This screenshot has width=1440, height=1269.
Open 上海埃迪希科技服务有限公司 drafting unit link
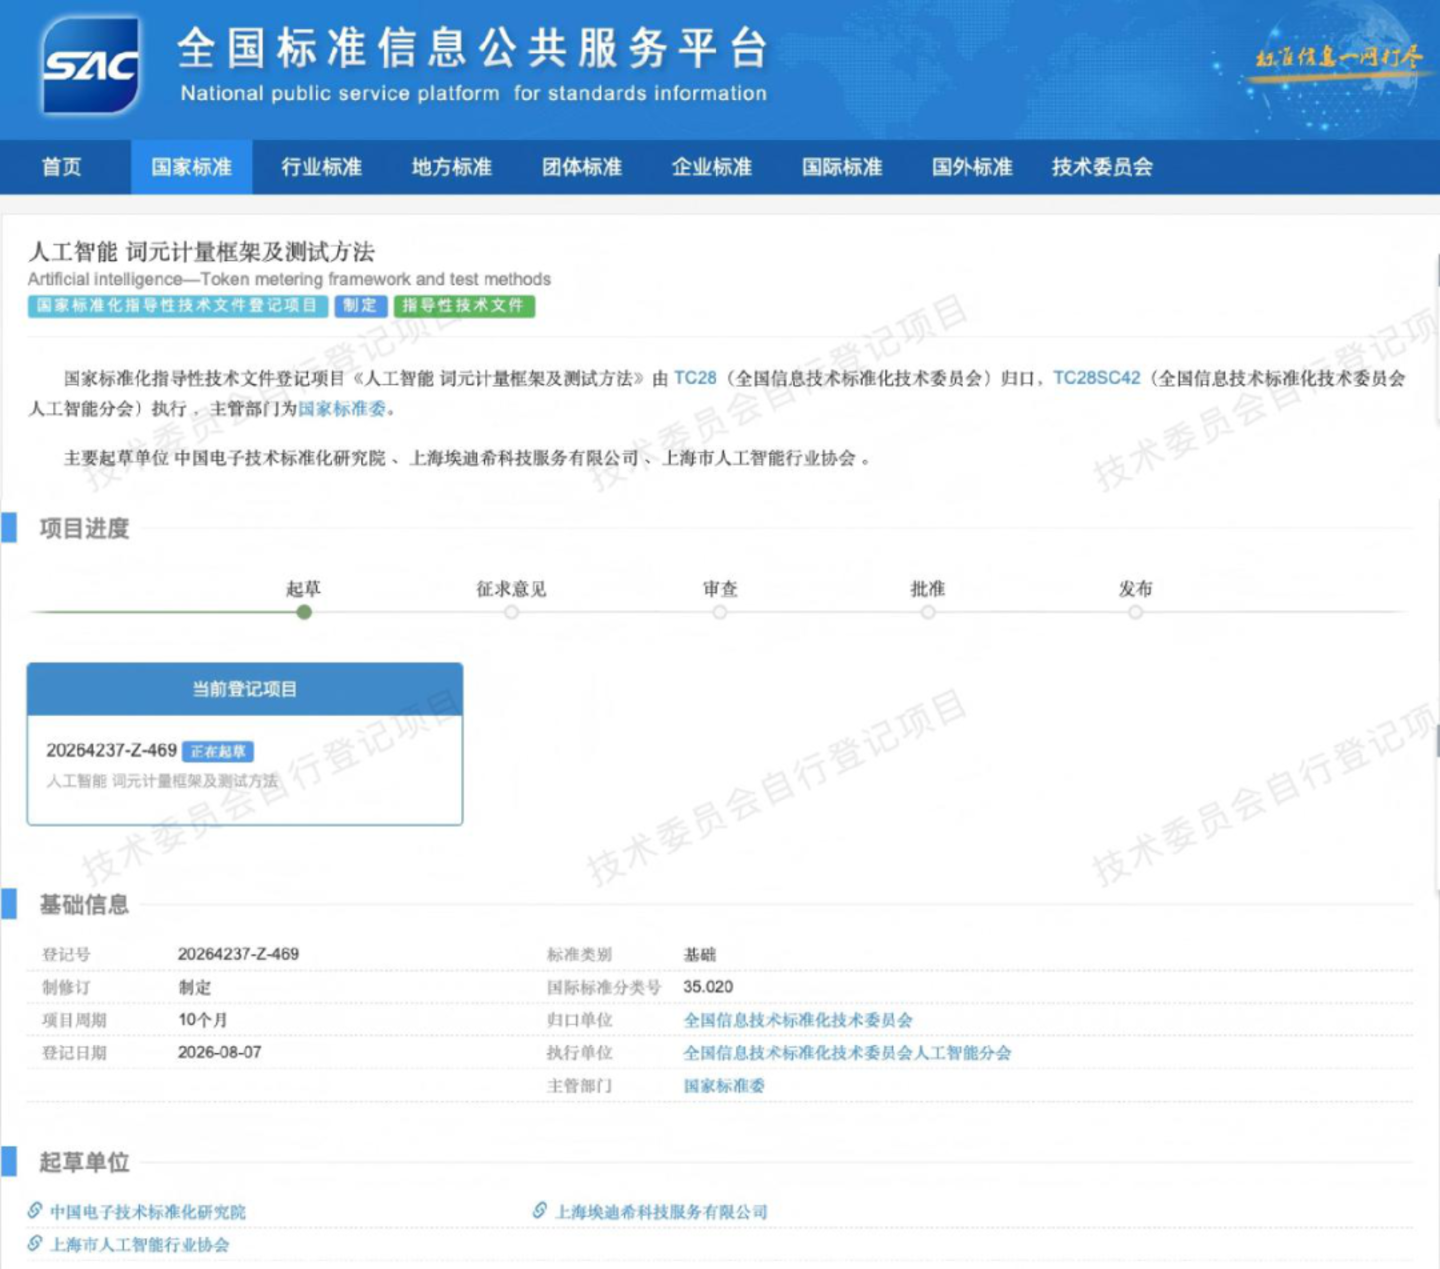(662, 1212)
